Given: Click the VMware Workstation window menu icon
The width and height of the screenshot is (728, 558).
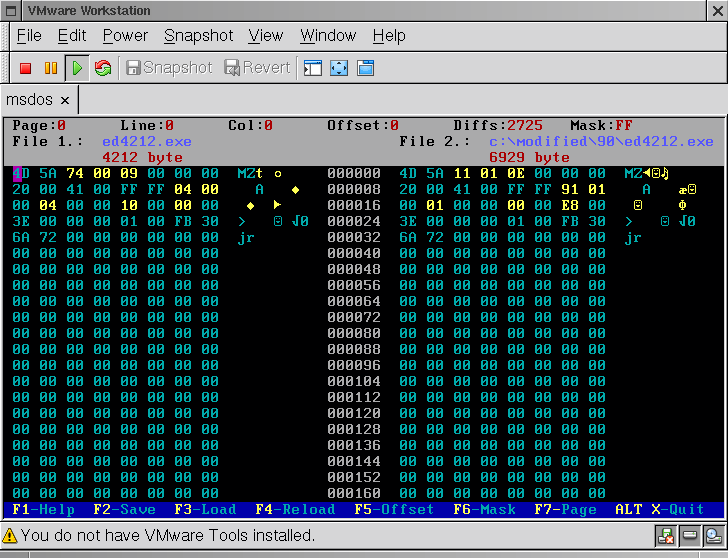Looking at the screenshot, I should point(12,11).
